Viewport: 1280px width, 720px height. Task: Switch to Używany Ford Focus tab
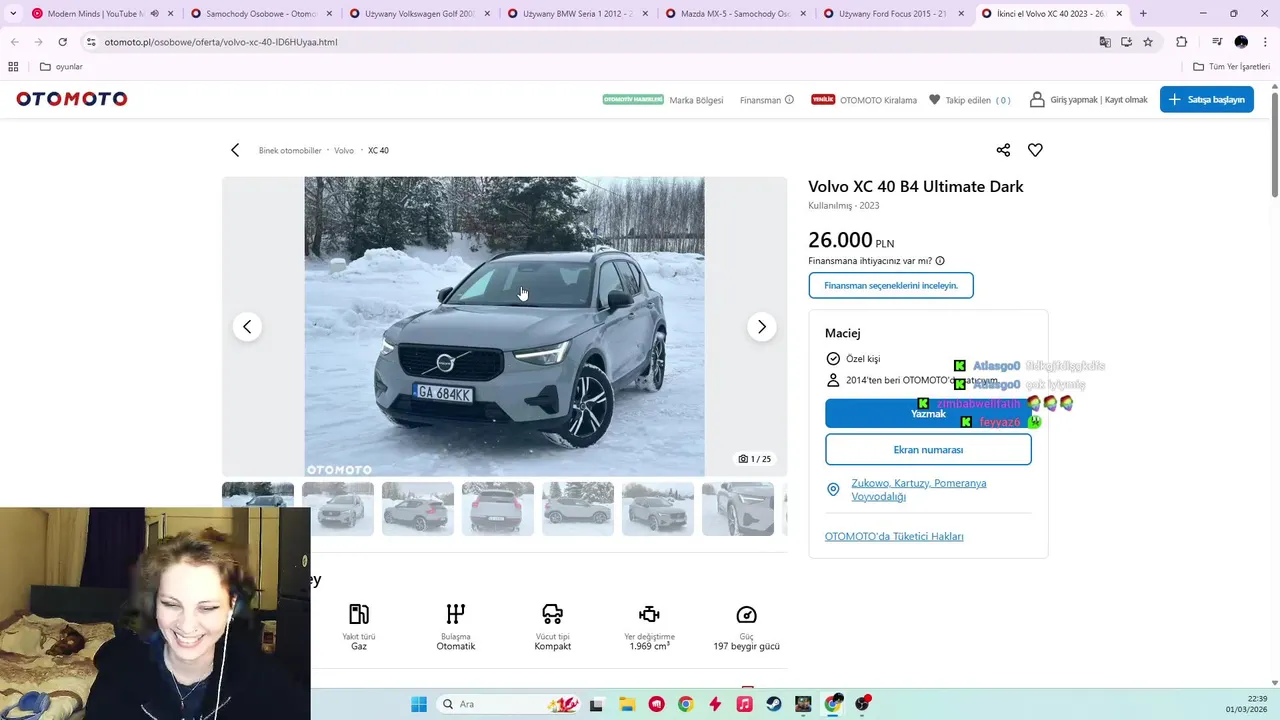tap(893, 14)
